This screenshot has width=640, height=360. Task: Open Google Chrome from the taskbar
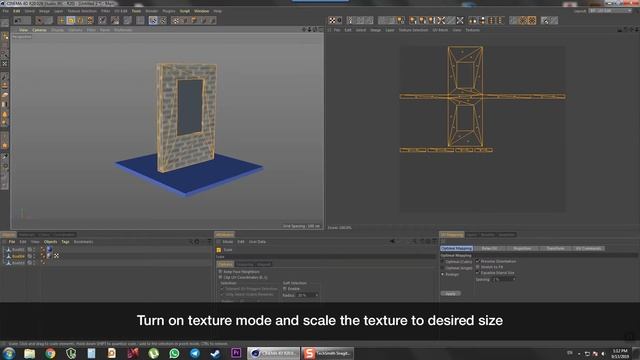[x=50, y=353]
